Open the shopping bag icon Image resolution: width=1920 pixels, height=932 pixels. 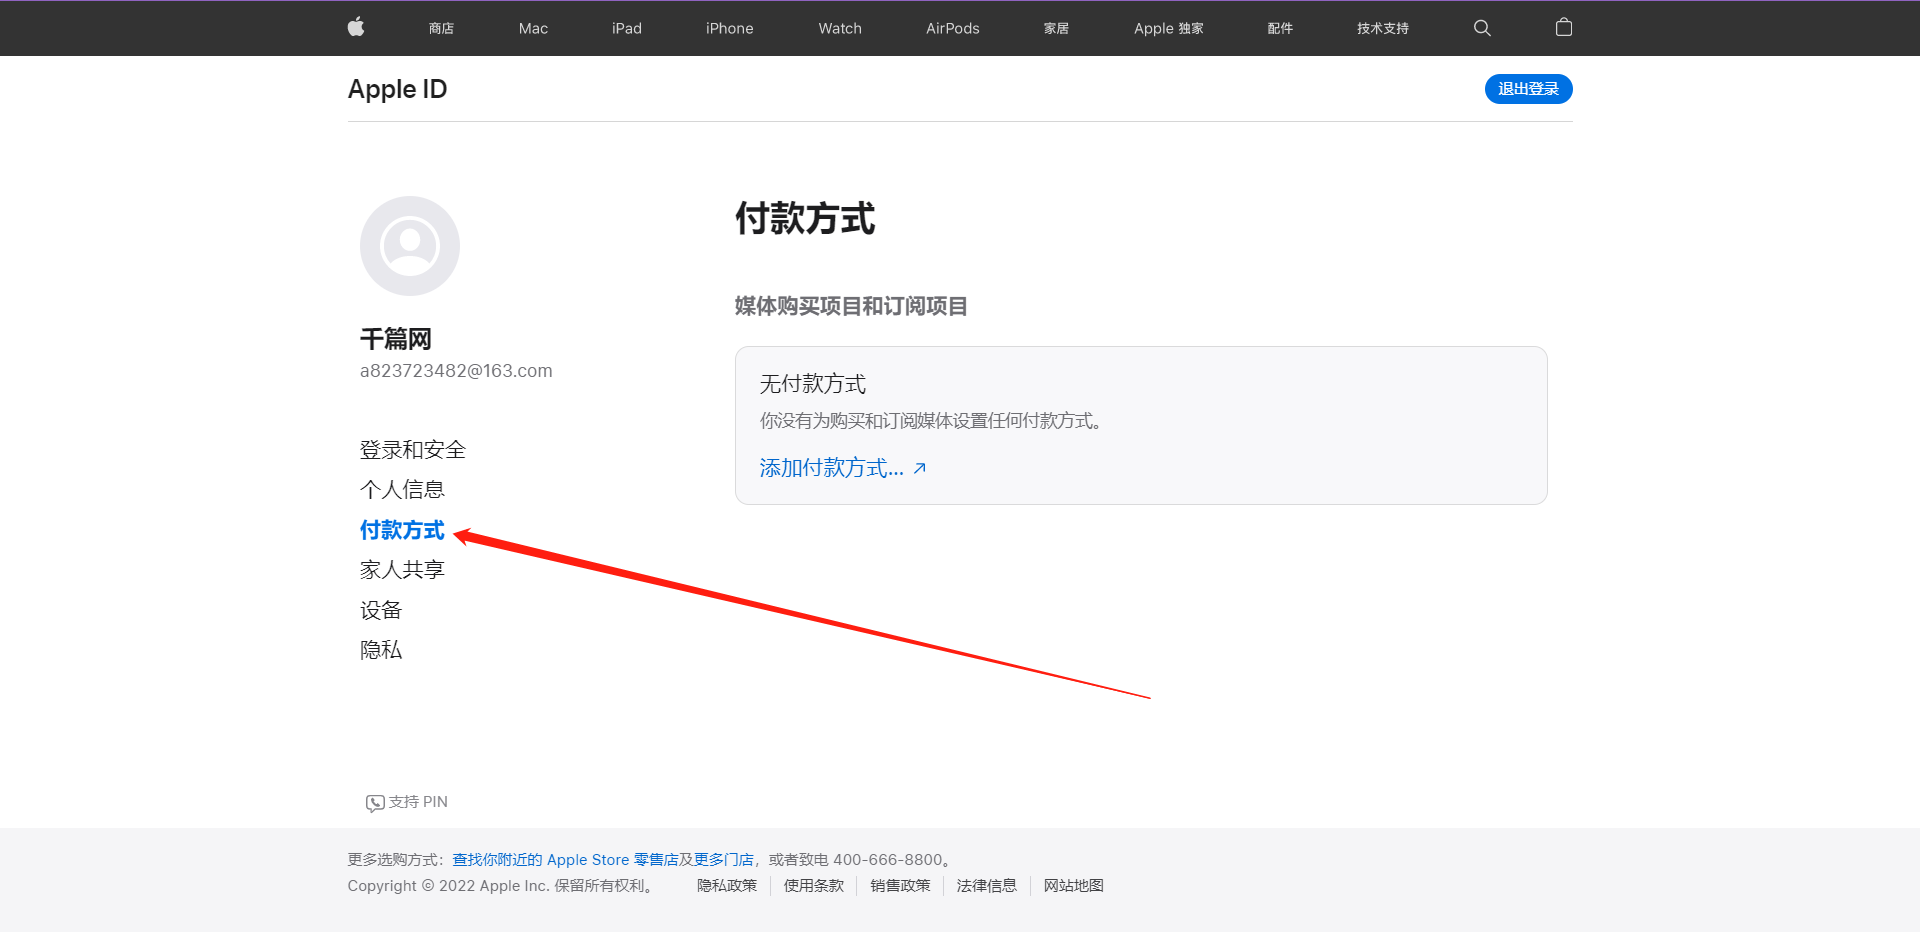(x=1564, y=27)
